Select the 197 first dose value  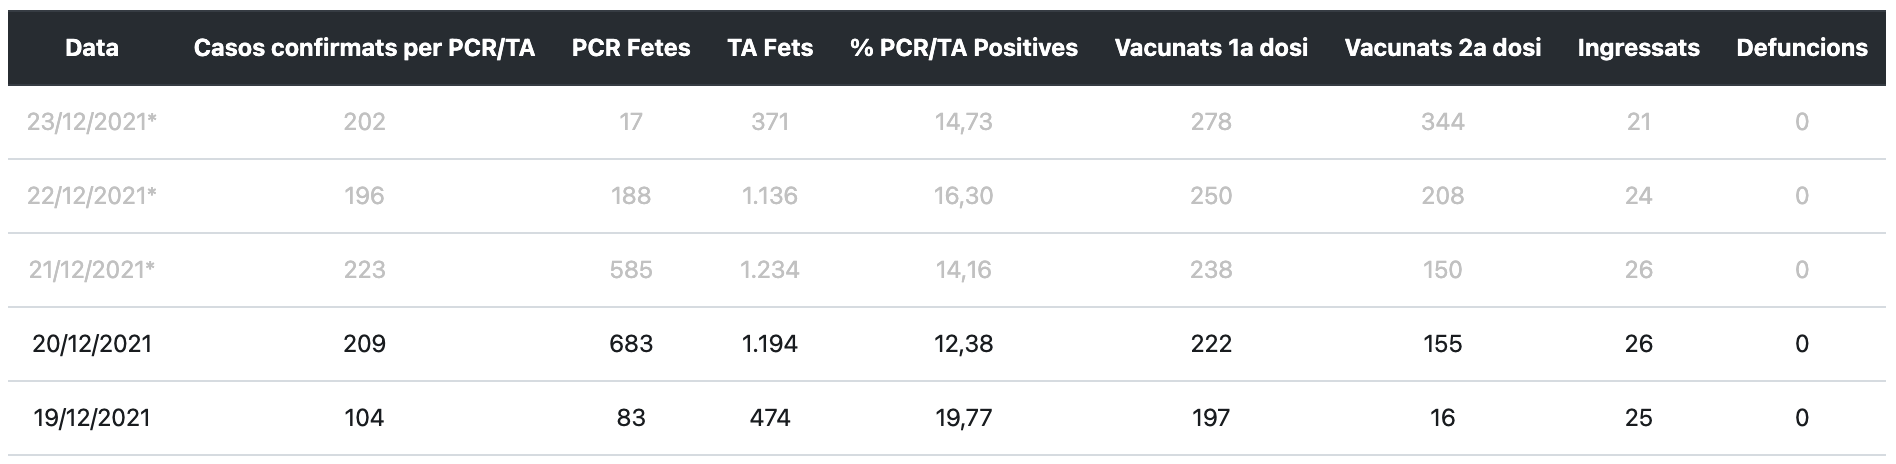coord(1211,418)
